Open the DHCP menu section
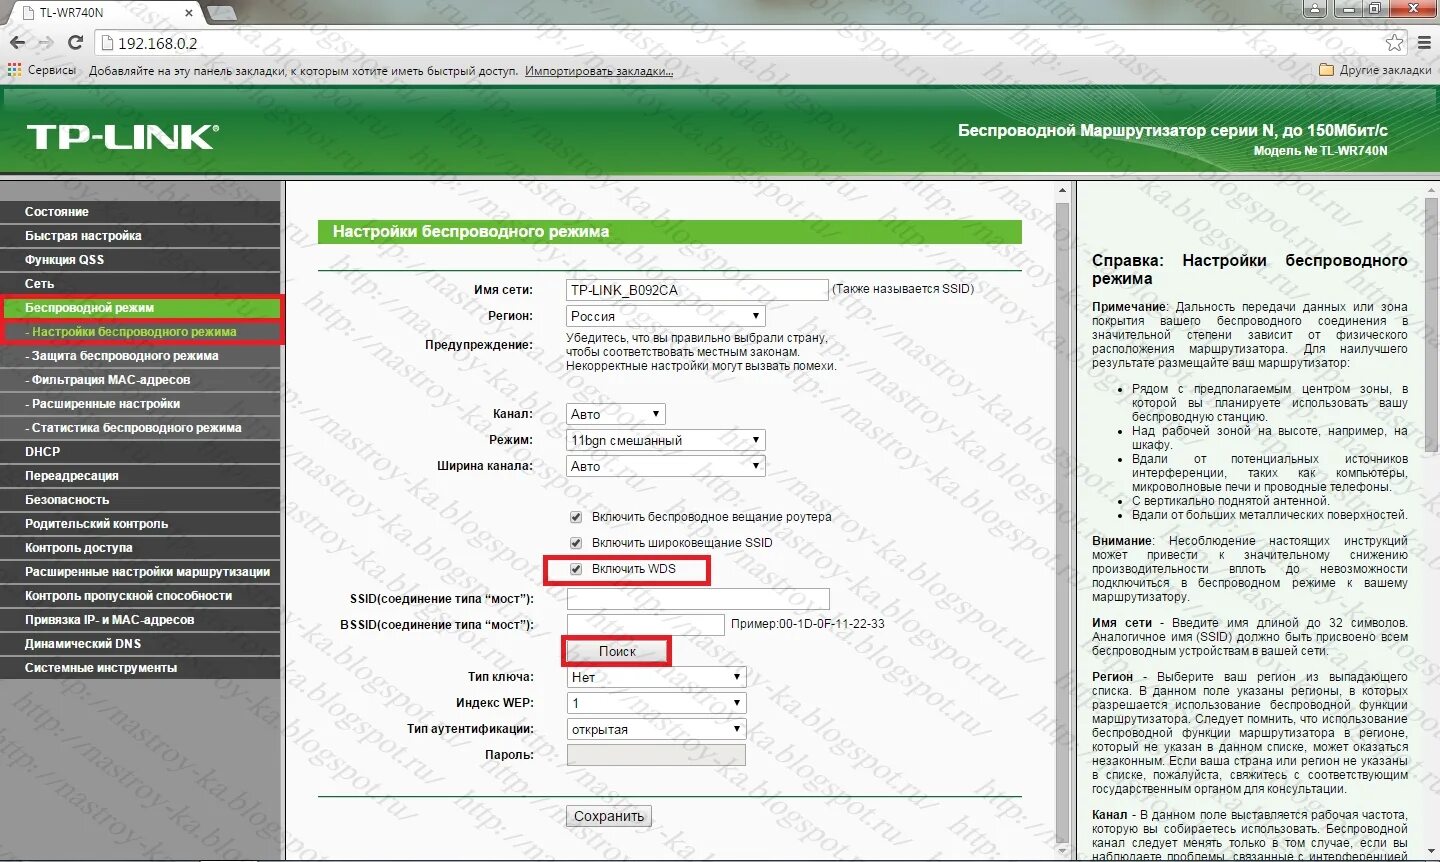This screenshot has width=1440, height=862. pyautogui.click(x=140, y=452)
